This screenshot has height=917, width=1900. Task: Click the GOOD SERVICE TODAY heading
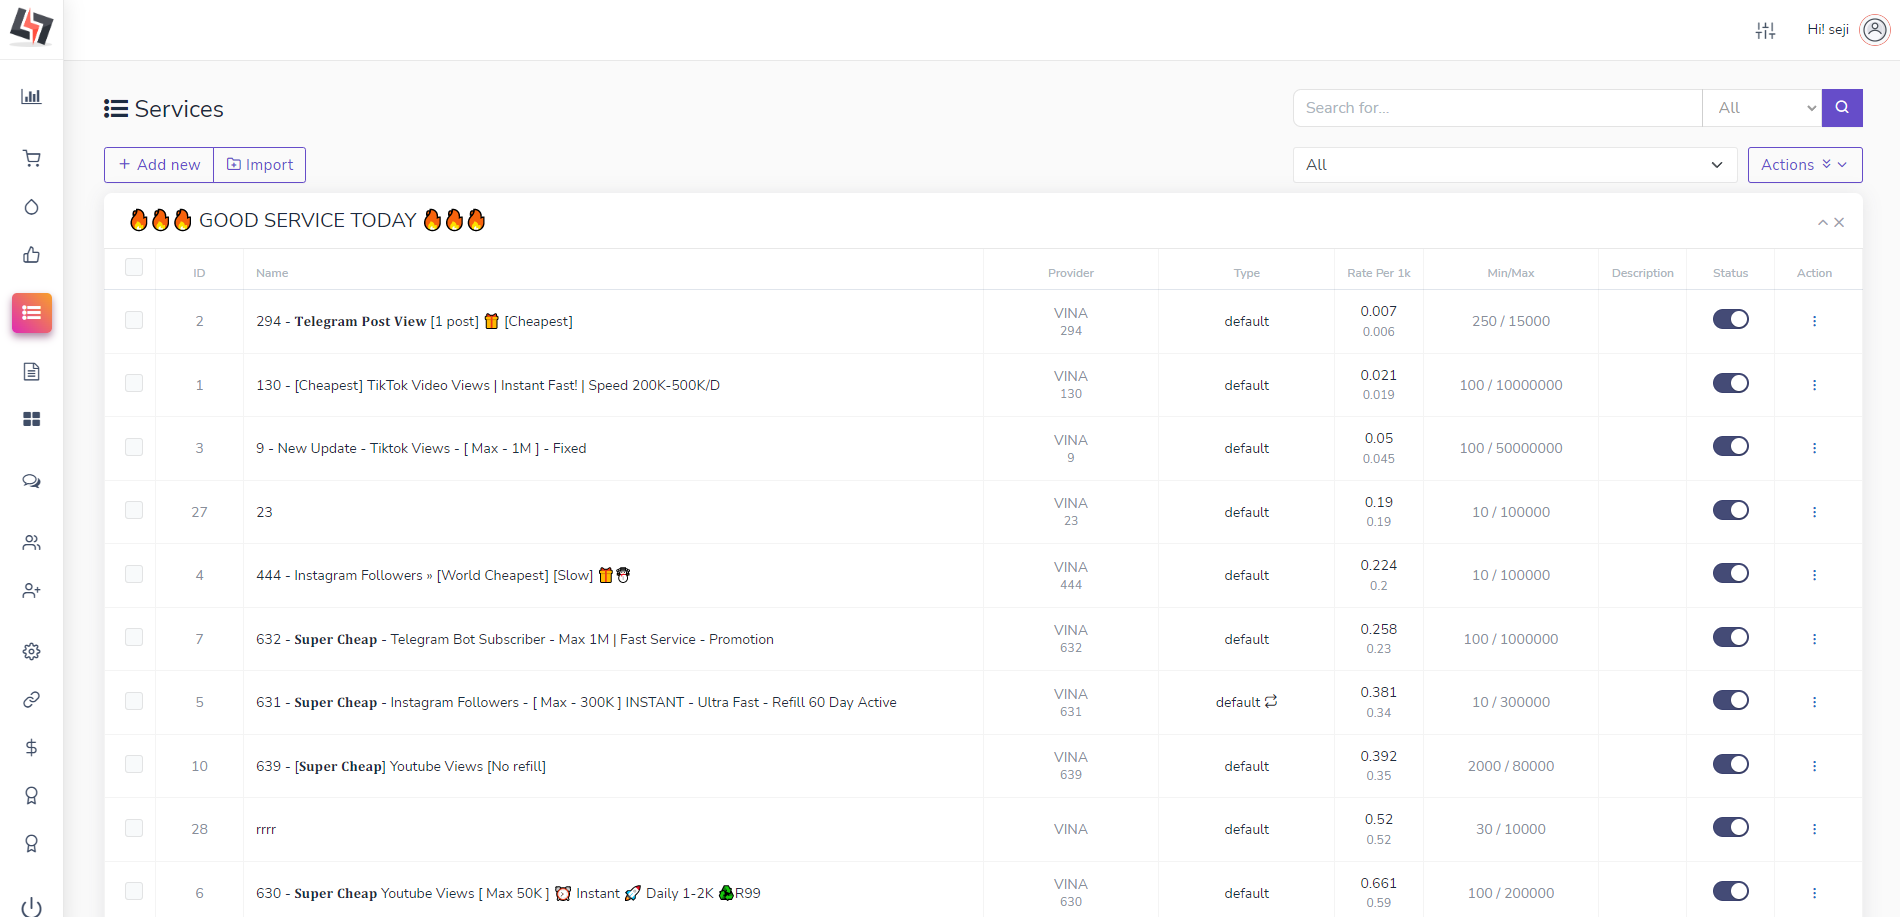point(307,220)
